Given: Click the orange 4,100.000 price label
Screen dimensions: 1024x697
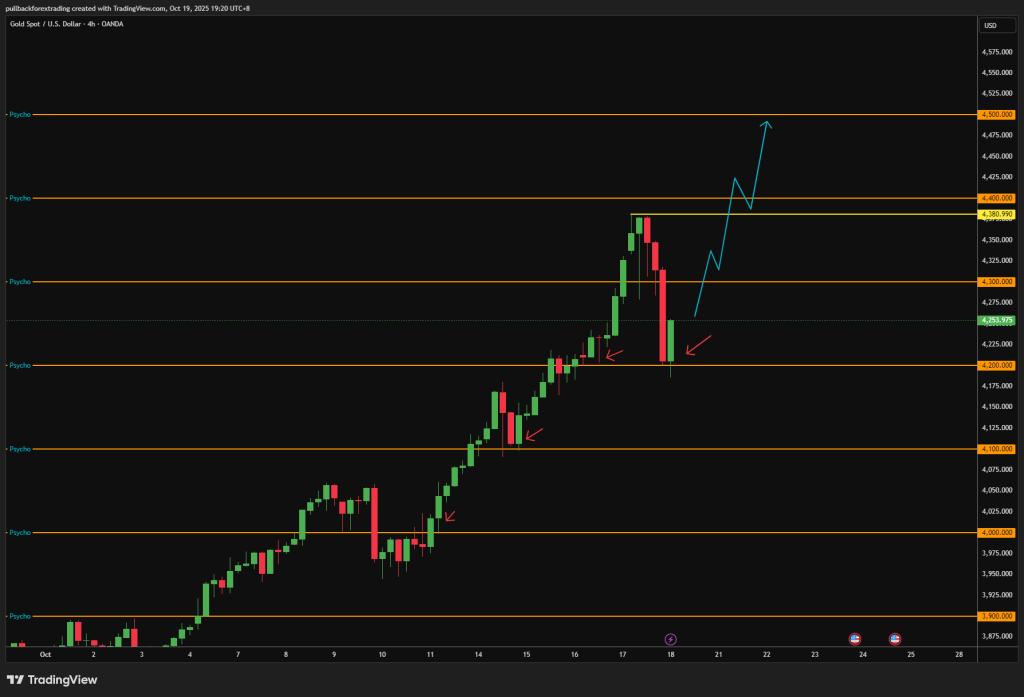Looking at the screenshot, I should click(998, 449).
